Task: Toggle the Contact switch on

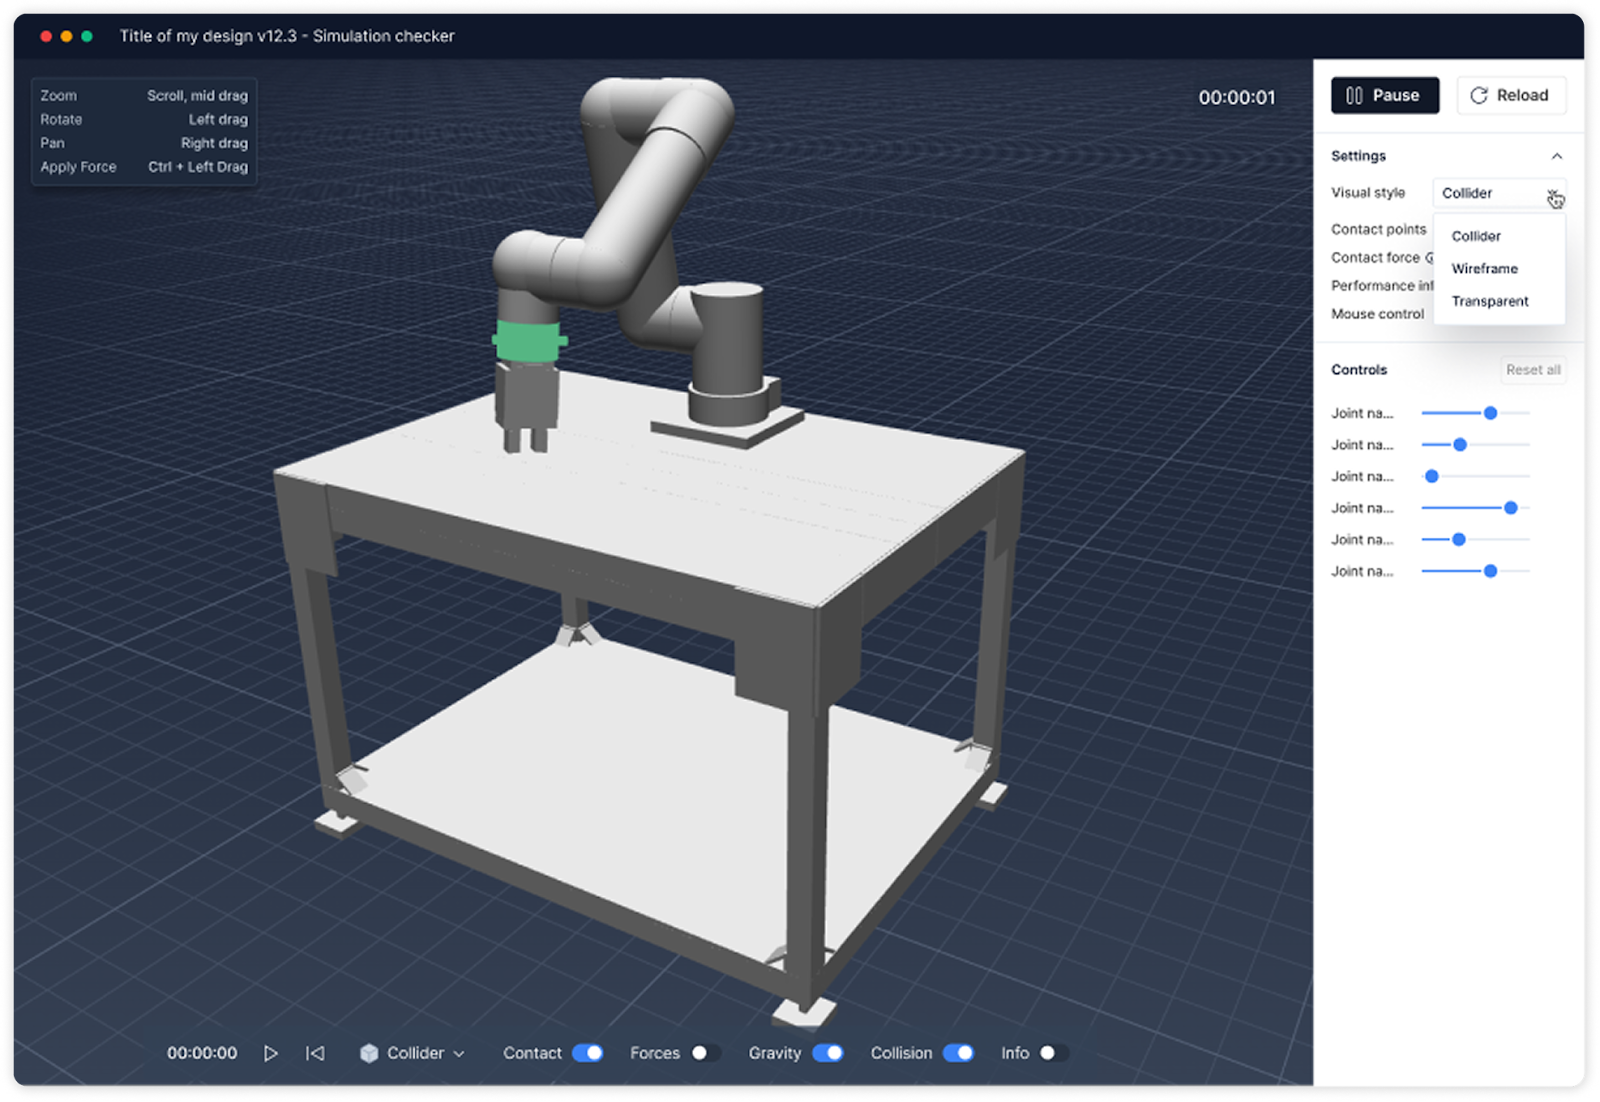Action: point(590,1053)
